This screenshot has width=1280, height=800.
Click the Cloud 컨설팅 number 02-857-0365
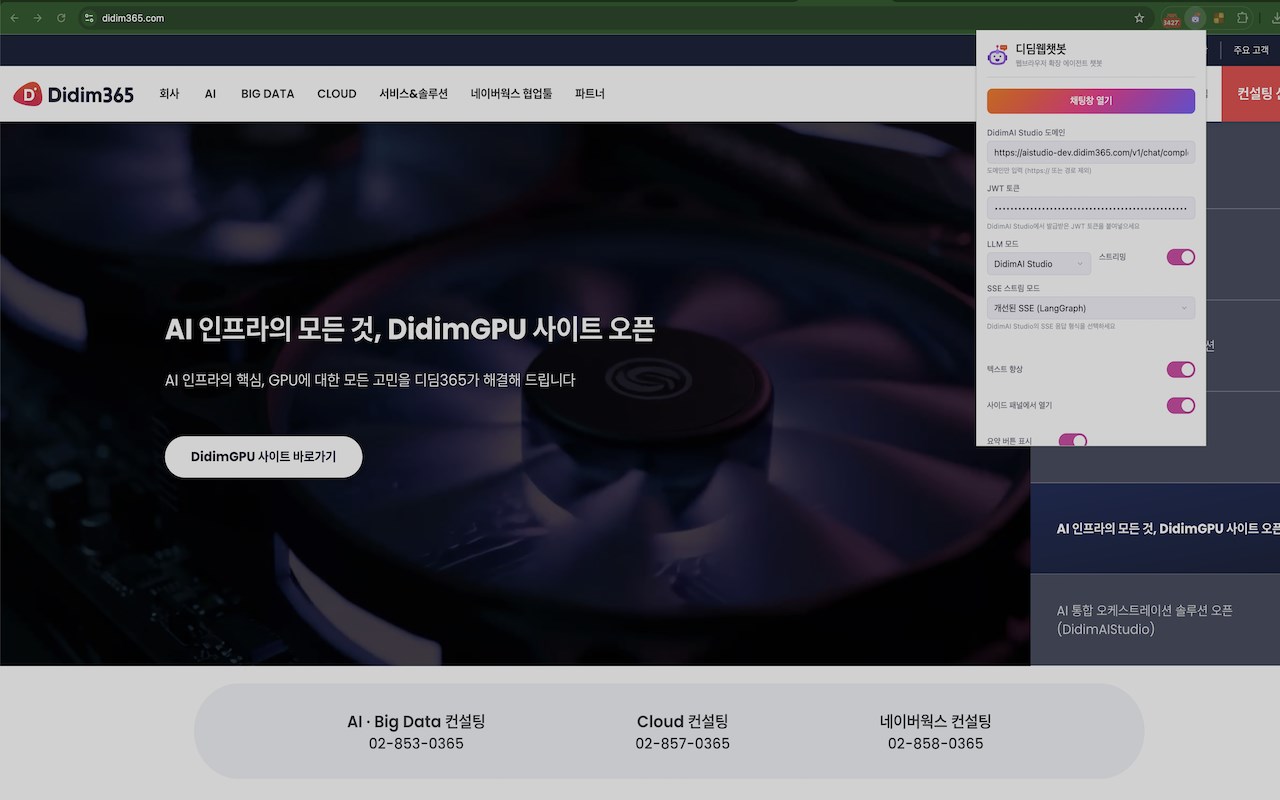pos(683,744)
